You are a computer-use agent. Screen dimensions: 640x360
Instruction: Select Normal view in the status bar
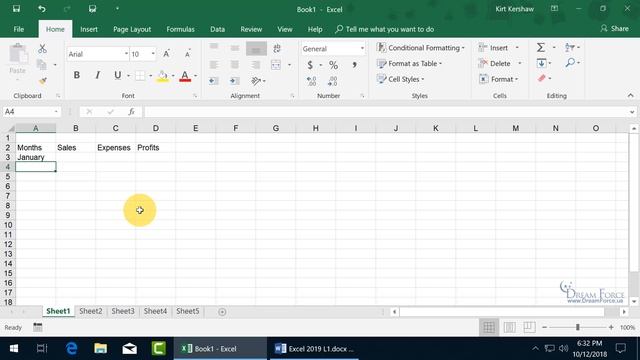click(x=489, y=327)
